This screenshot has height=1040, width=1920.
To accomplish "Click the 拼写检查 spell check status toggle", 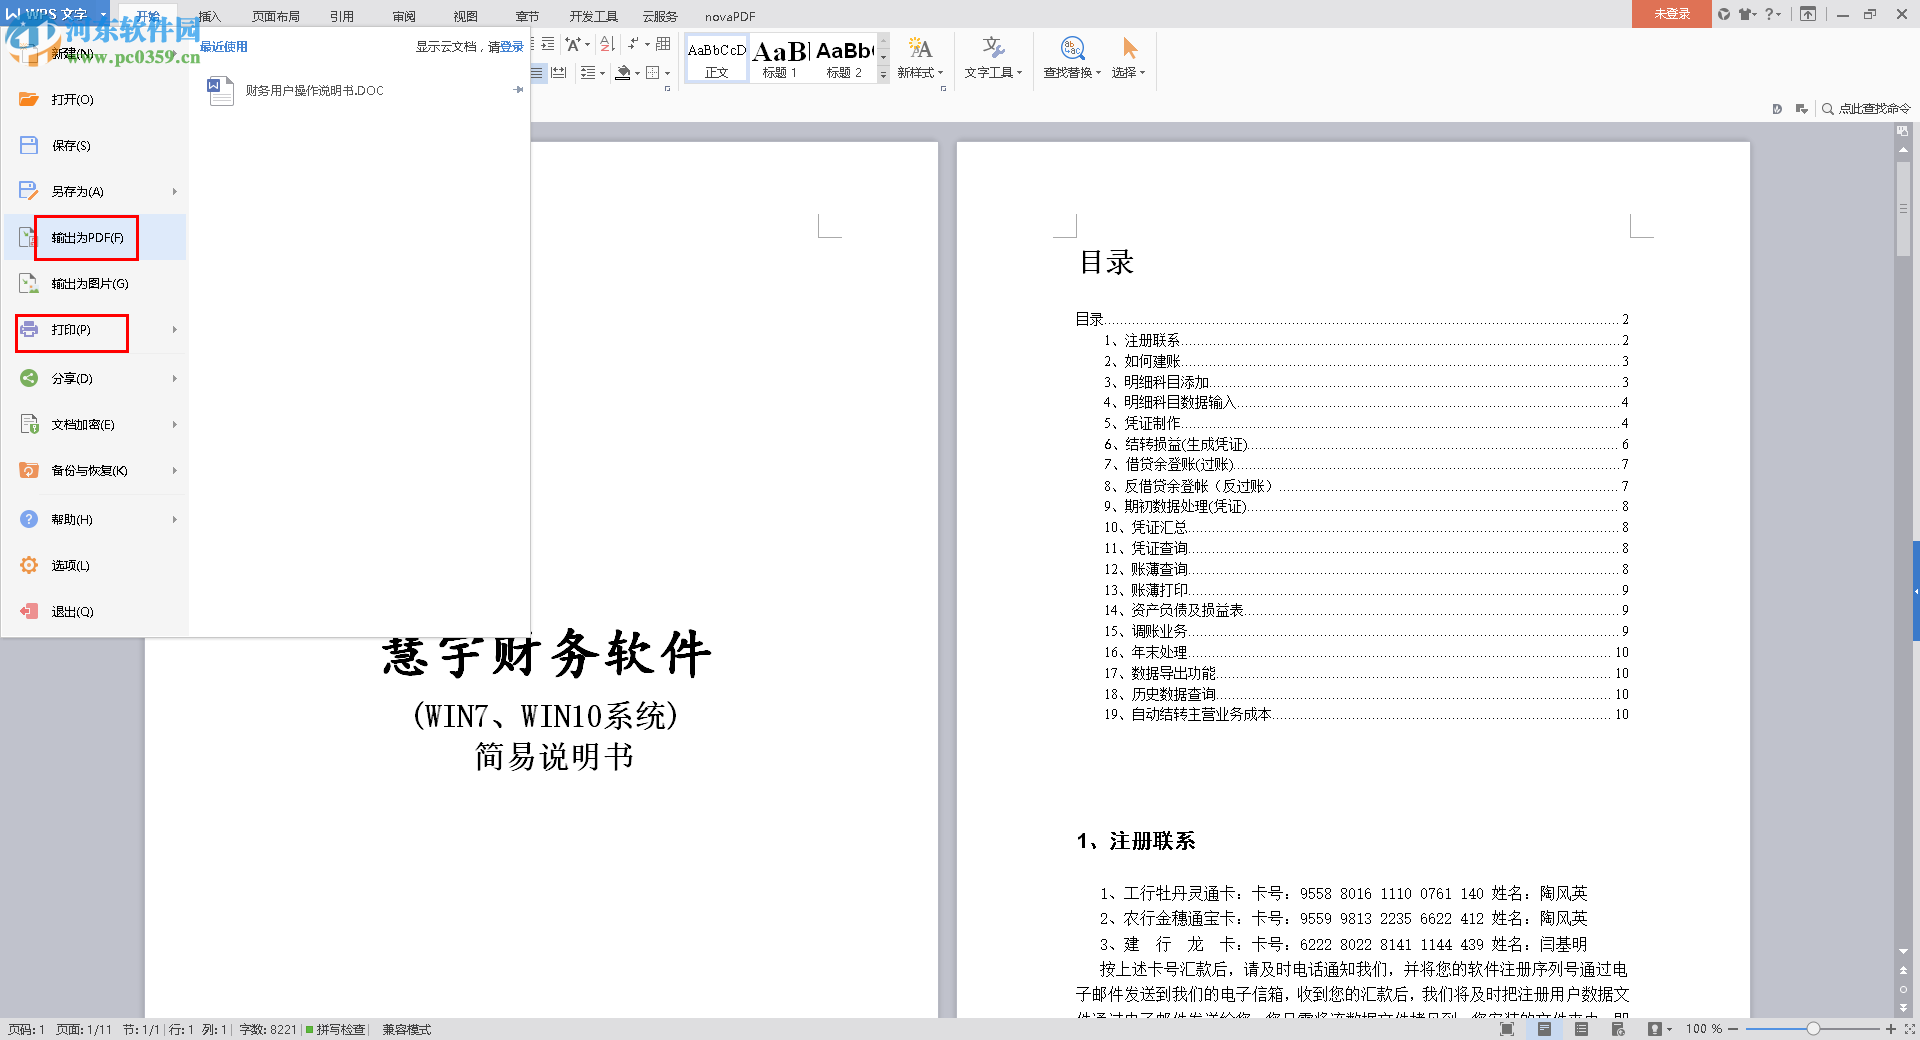I will point(337,1029).
